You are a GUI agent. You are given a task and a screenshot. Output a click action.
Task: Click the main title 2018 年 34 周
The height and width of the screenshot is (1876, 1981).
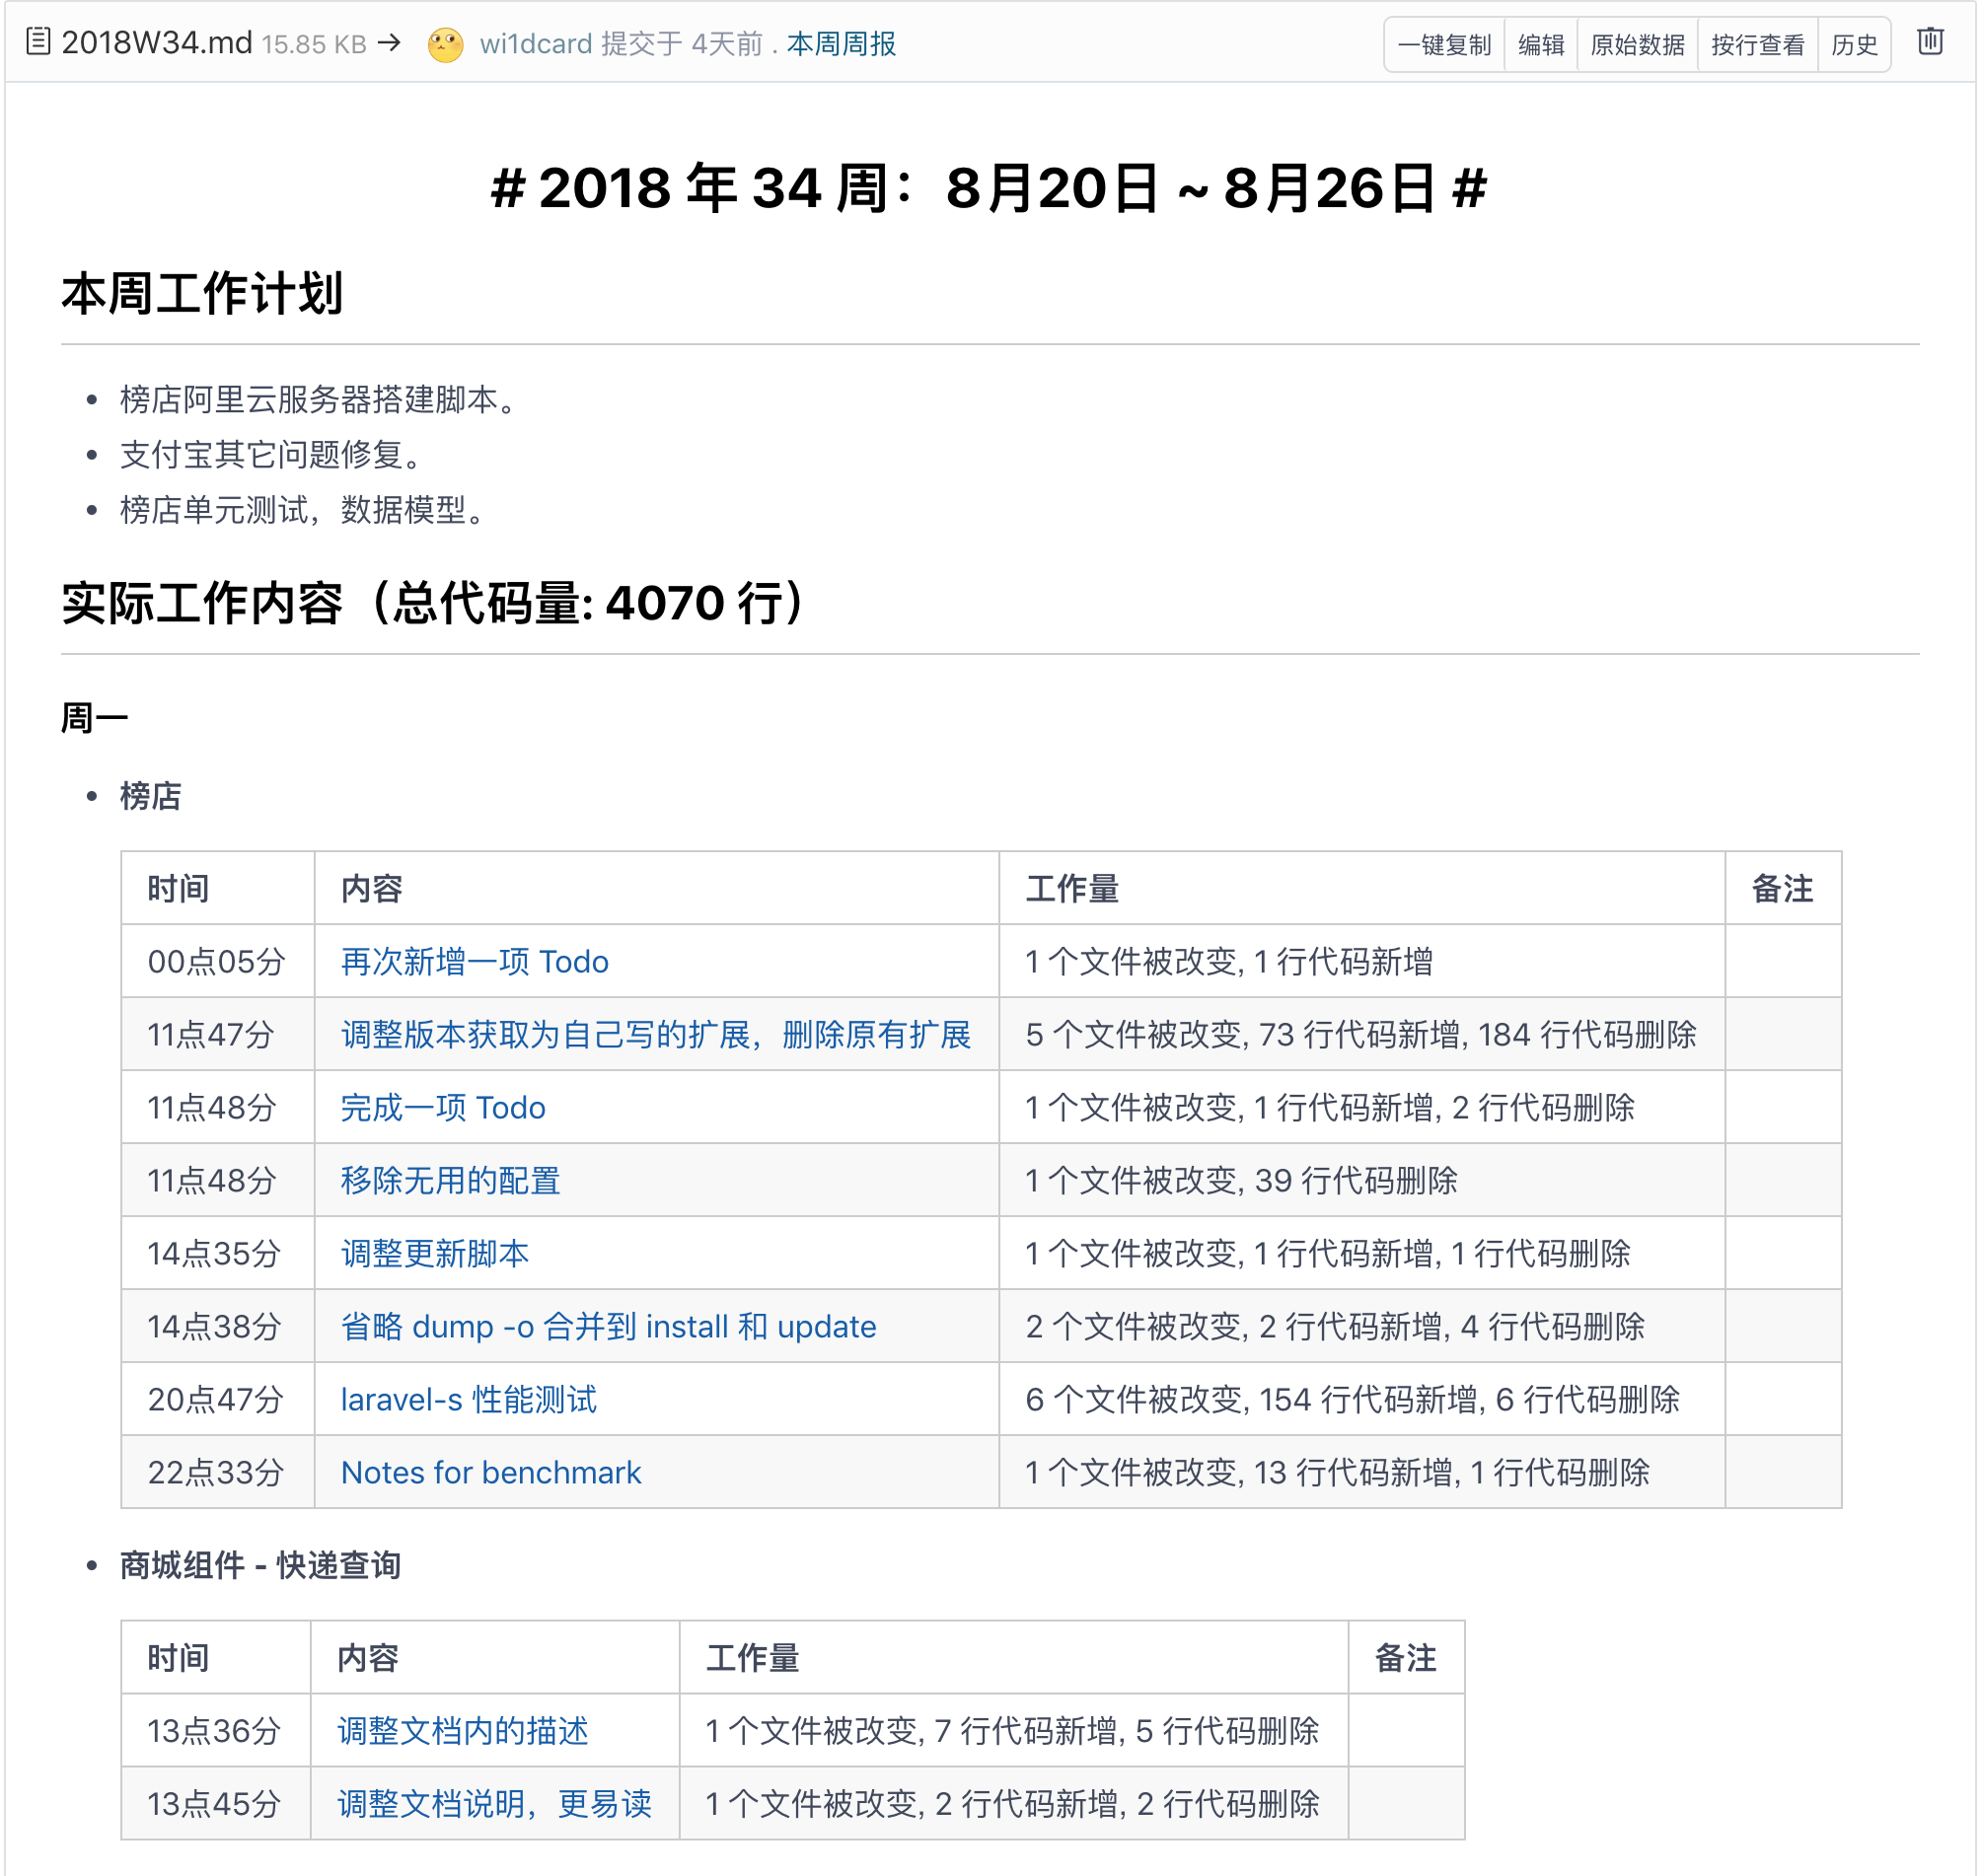coord(989,188)
